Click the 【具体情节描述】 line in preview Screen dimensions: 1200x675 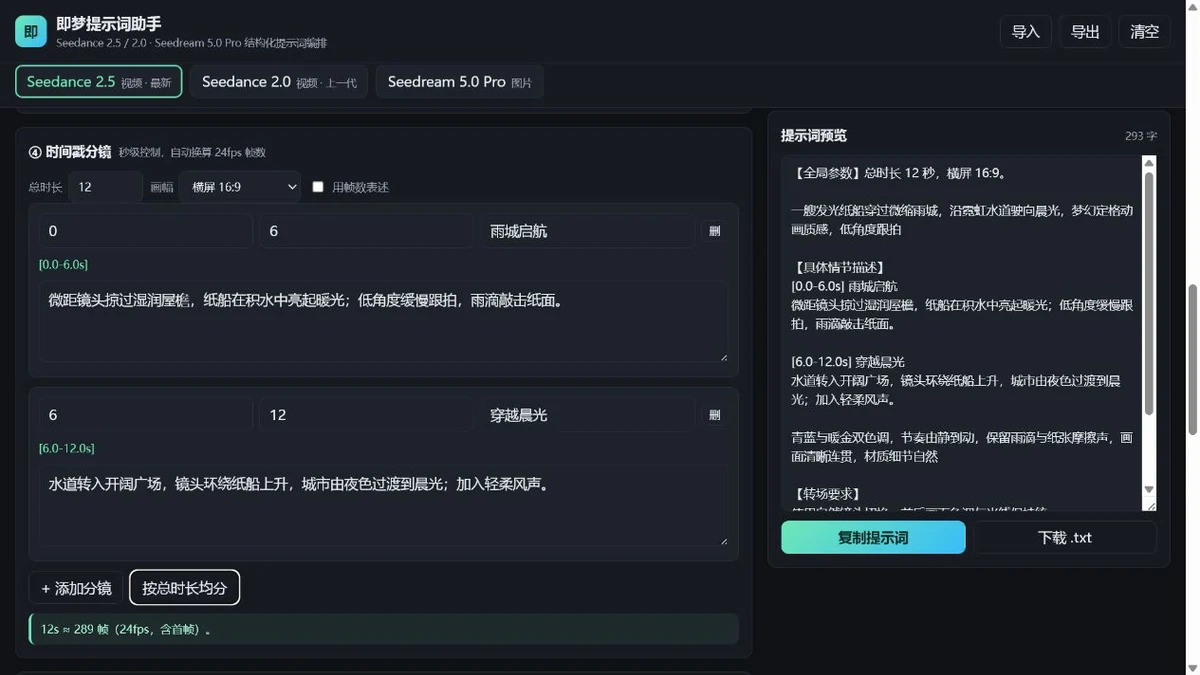click(x=838, y=268)
